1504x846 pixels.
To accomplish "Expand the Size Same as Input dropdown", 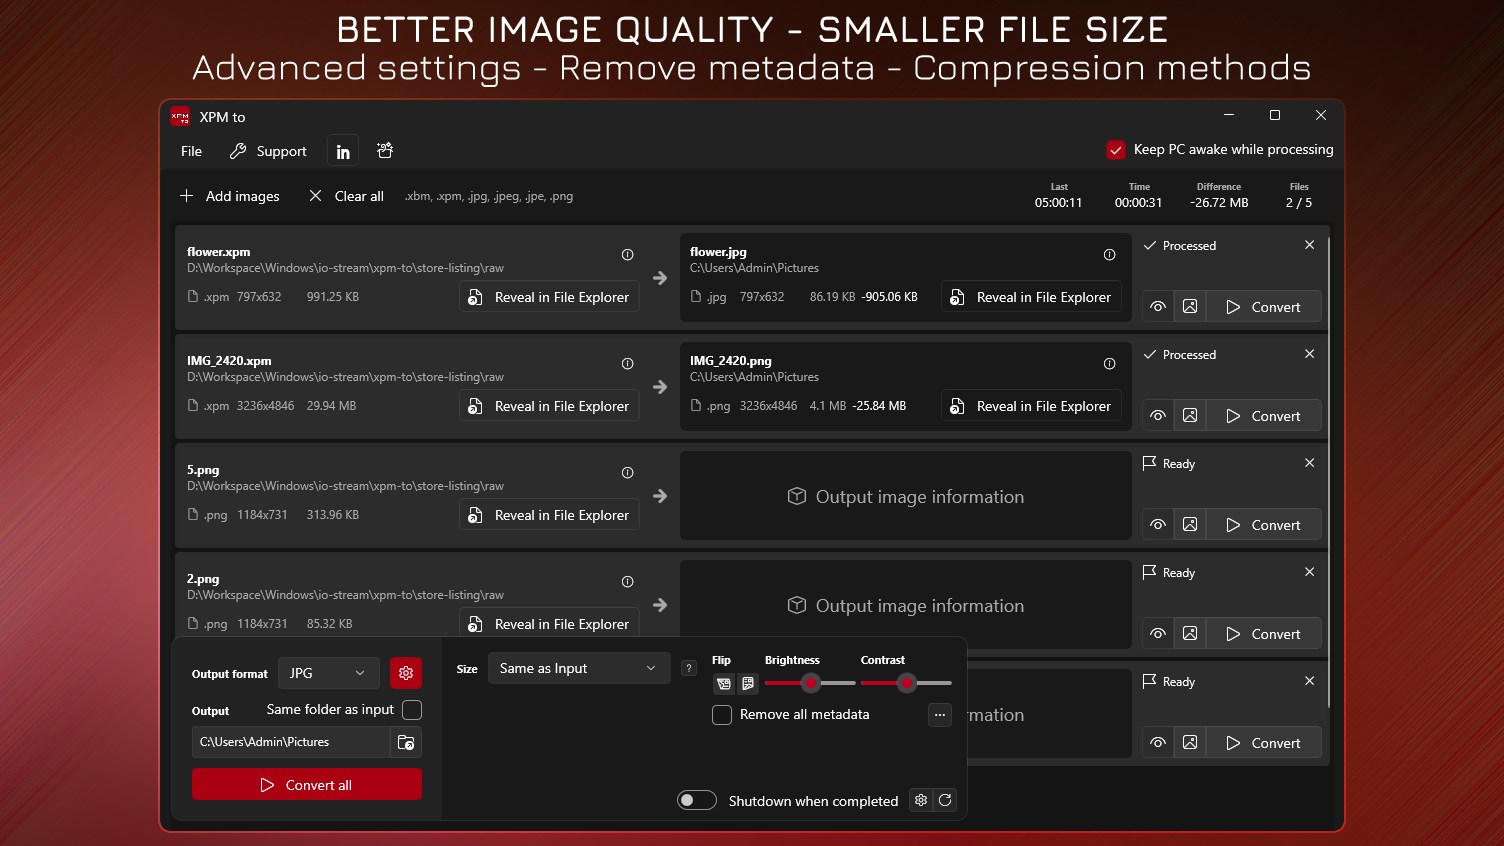I will point(579,668).
